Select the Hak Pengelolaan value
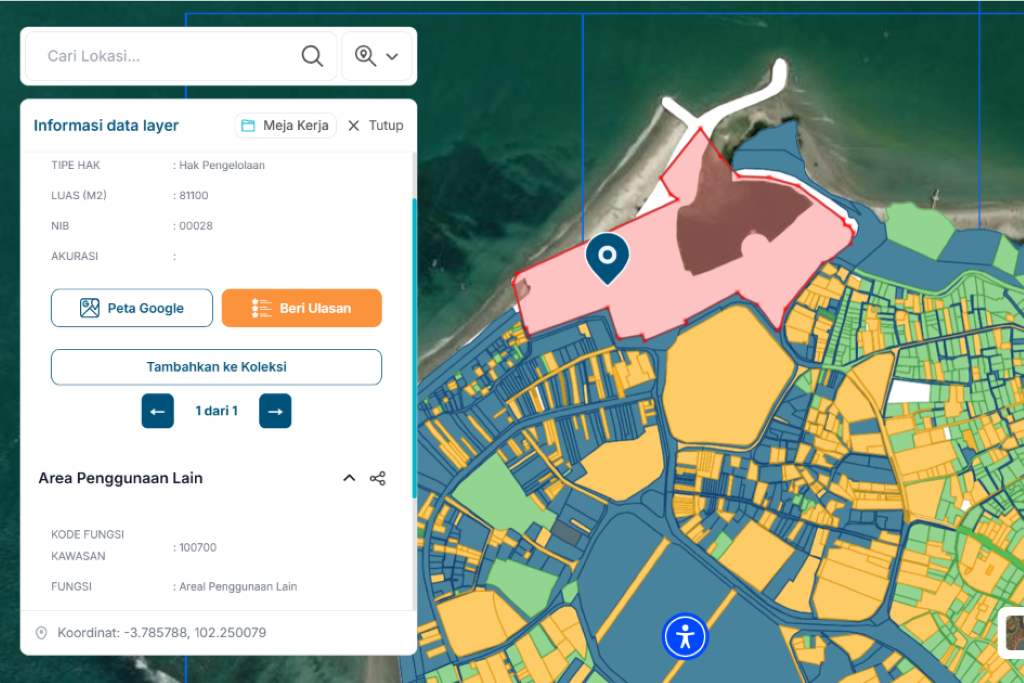This screenshot has height=683, width=1024. pos(222,165)
